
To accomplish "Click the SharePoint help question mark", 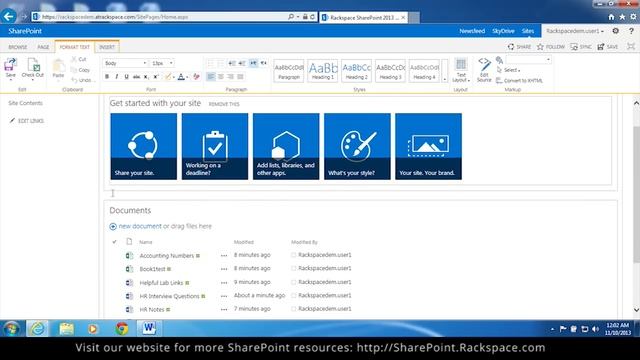I will (631, 31).
